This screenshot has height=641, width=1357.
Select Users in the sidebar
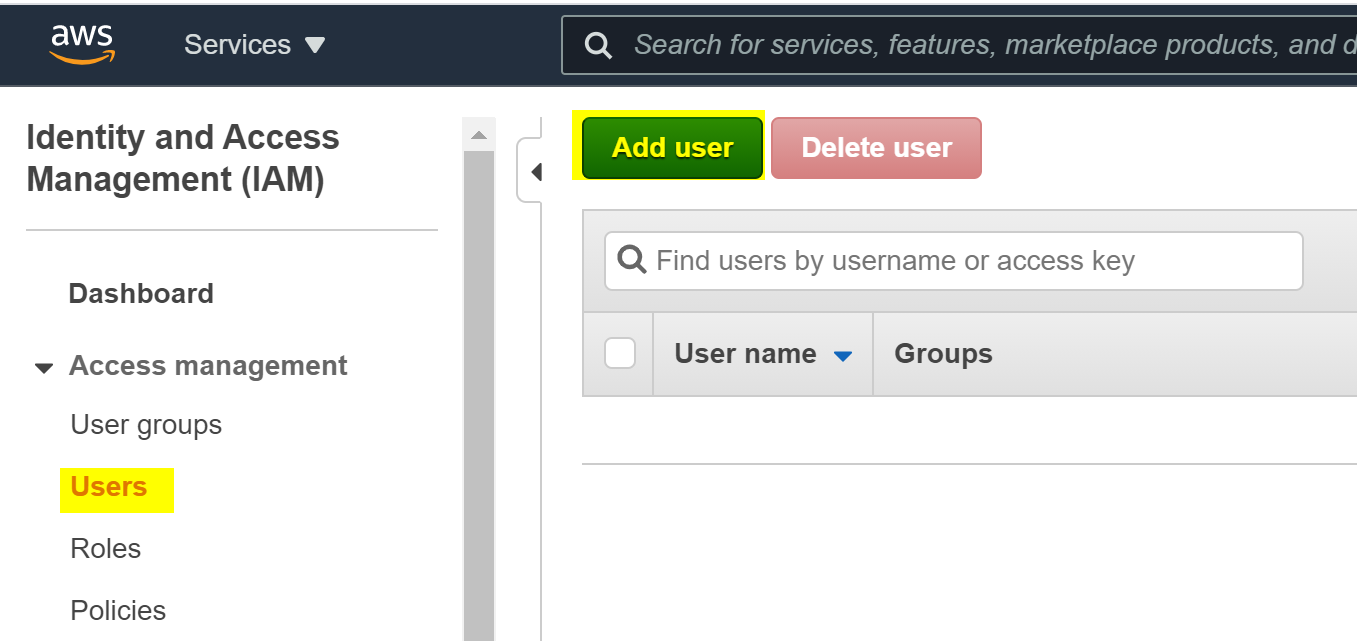pyautogui.click(x=109, y=487)
